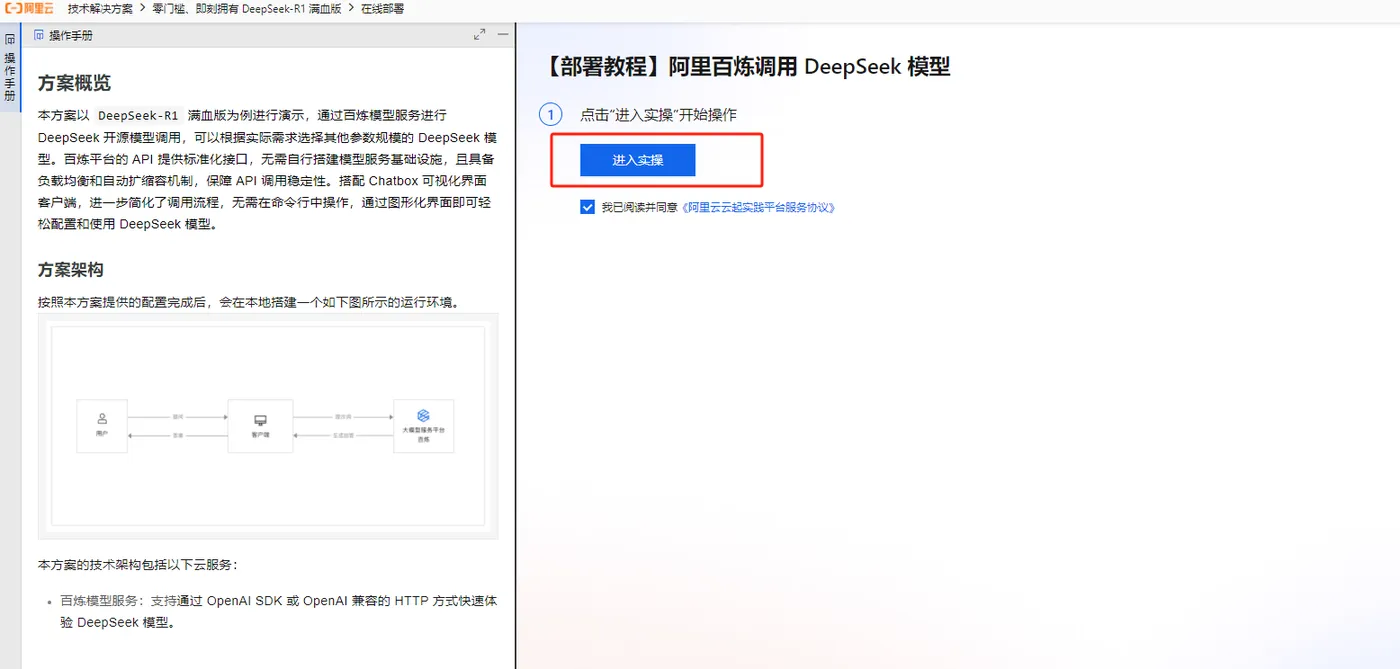
Task: Click the 阿里云 logo in the top bar
Action: (29, 8)
